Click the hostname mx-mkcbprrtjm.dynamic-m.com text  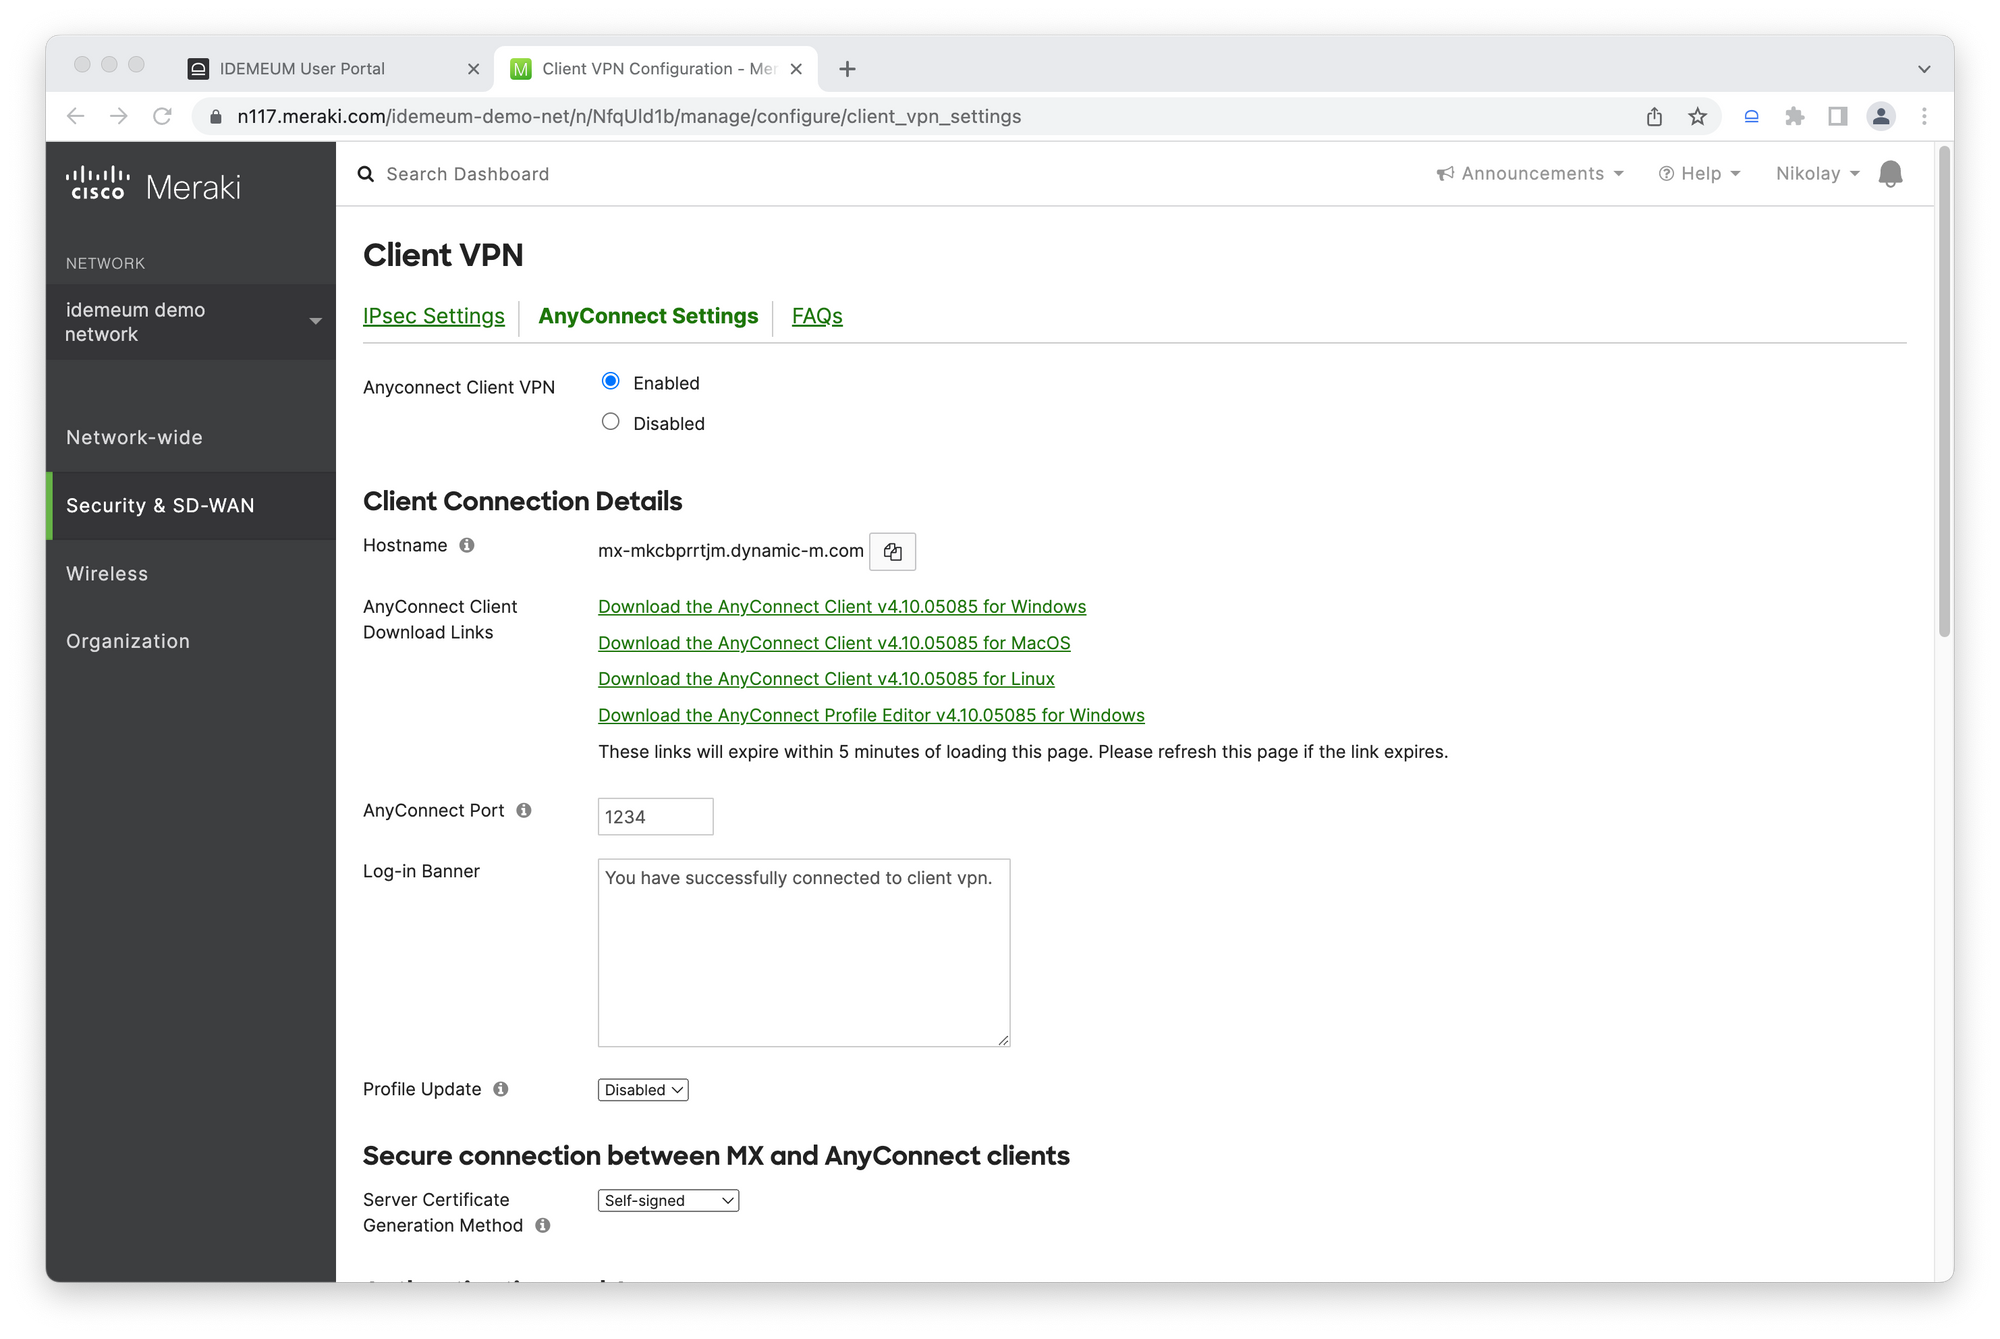730,551
